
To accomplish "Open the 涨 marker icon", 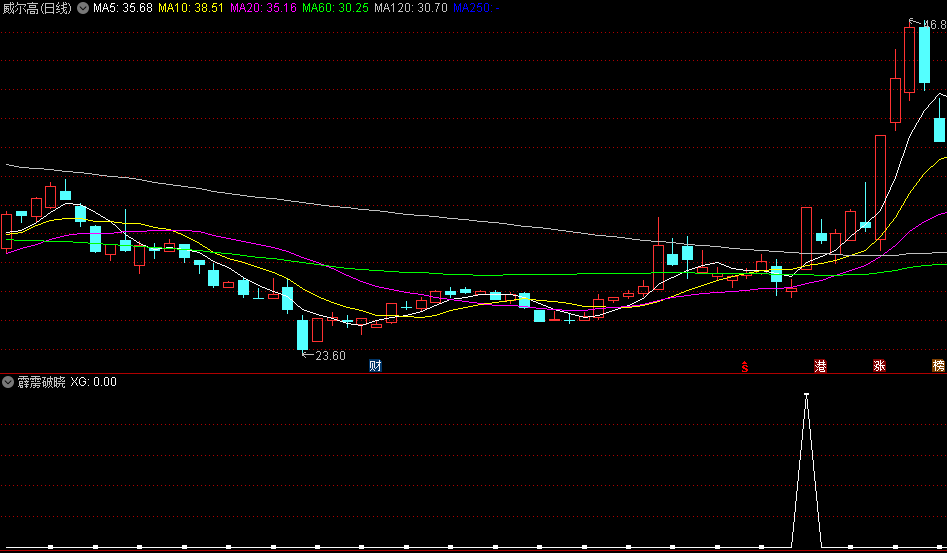I will coord(879,365).
